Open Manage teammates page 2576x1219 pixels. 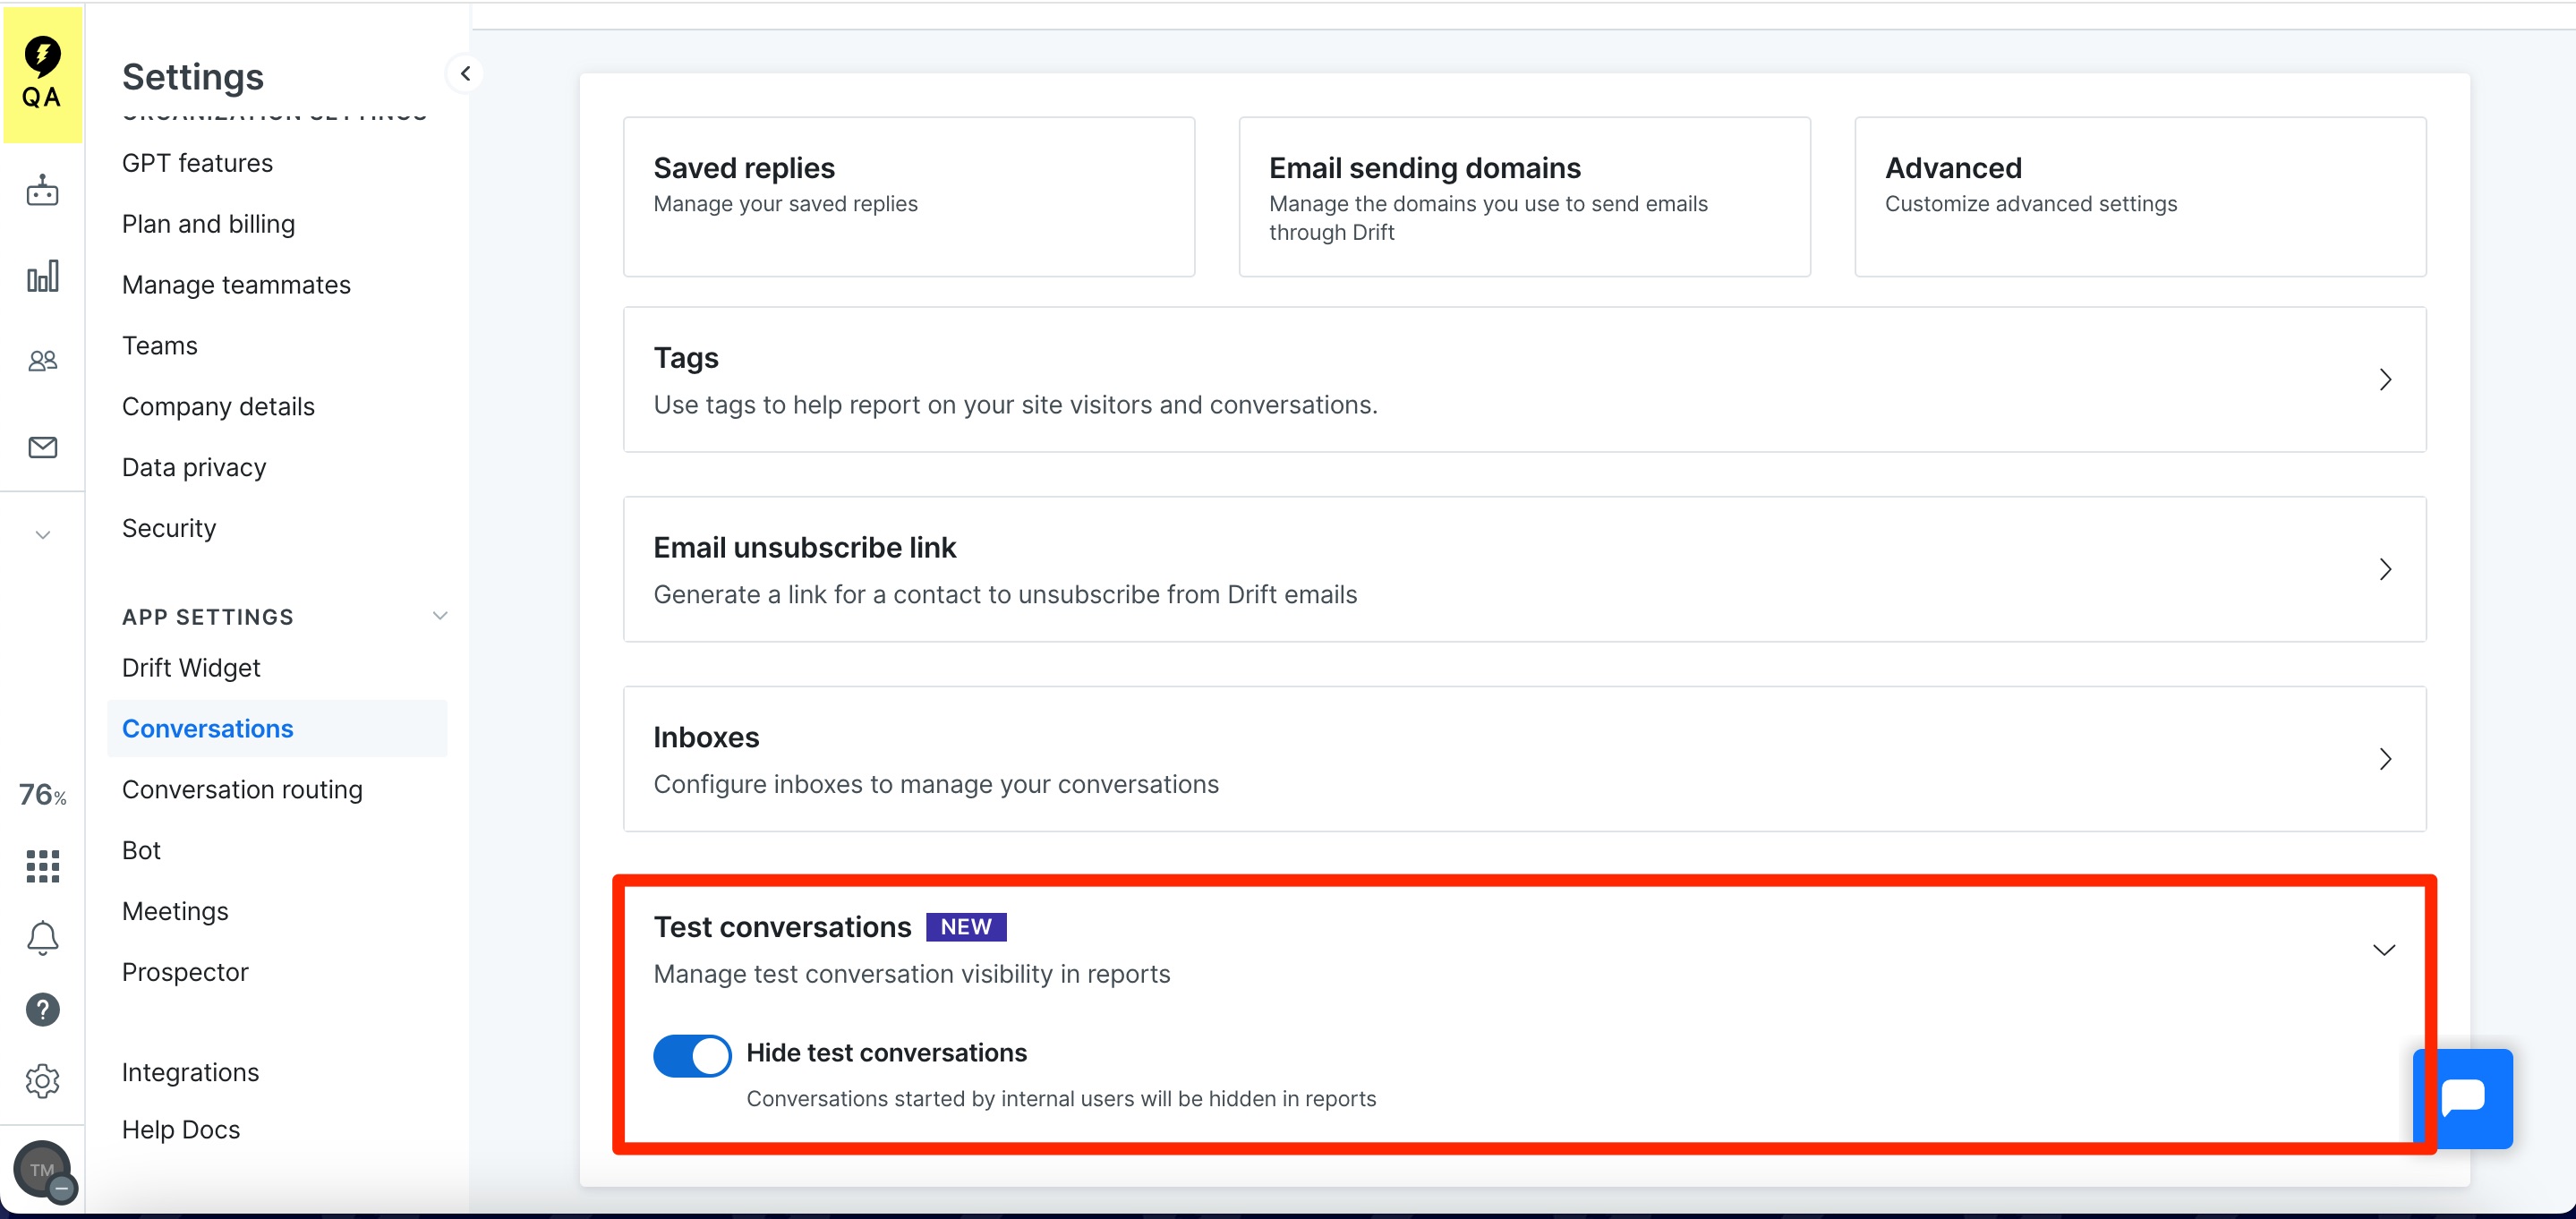pyautogui.click(x=236, y=285)
